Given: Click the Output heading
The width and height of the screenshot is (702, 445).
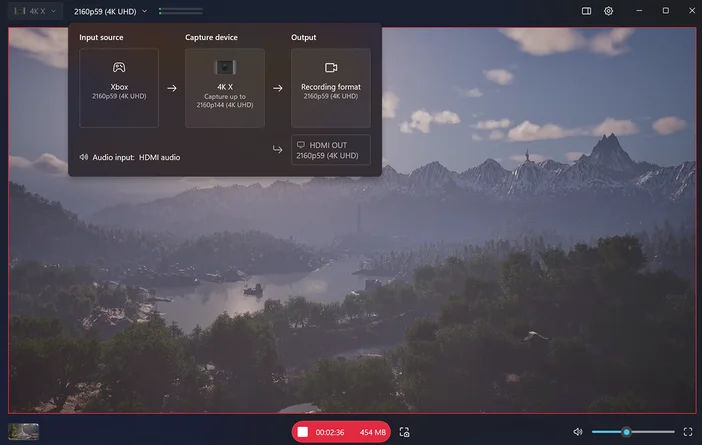Looking at the screenshot, I should pyautogui.click(x=304, y=37).
